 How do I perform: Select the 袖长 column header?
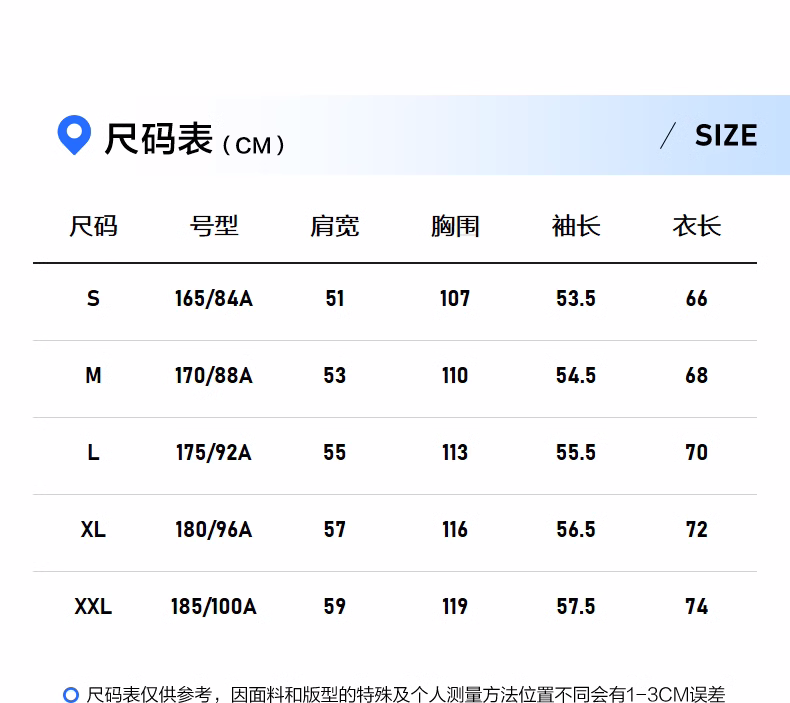point(576,226)
